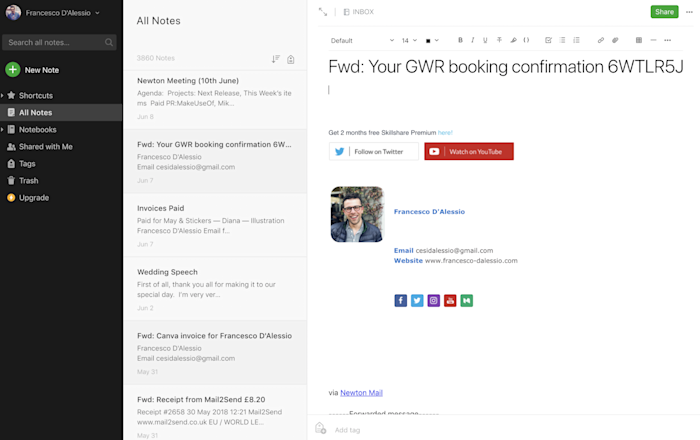
Task: Insert a hyperlink using link icon
Action: tap(601, 40)
